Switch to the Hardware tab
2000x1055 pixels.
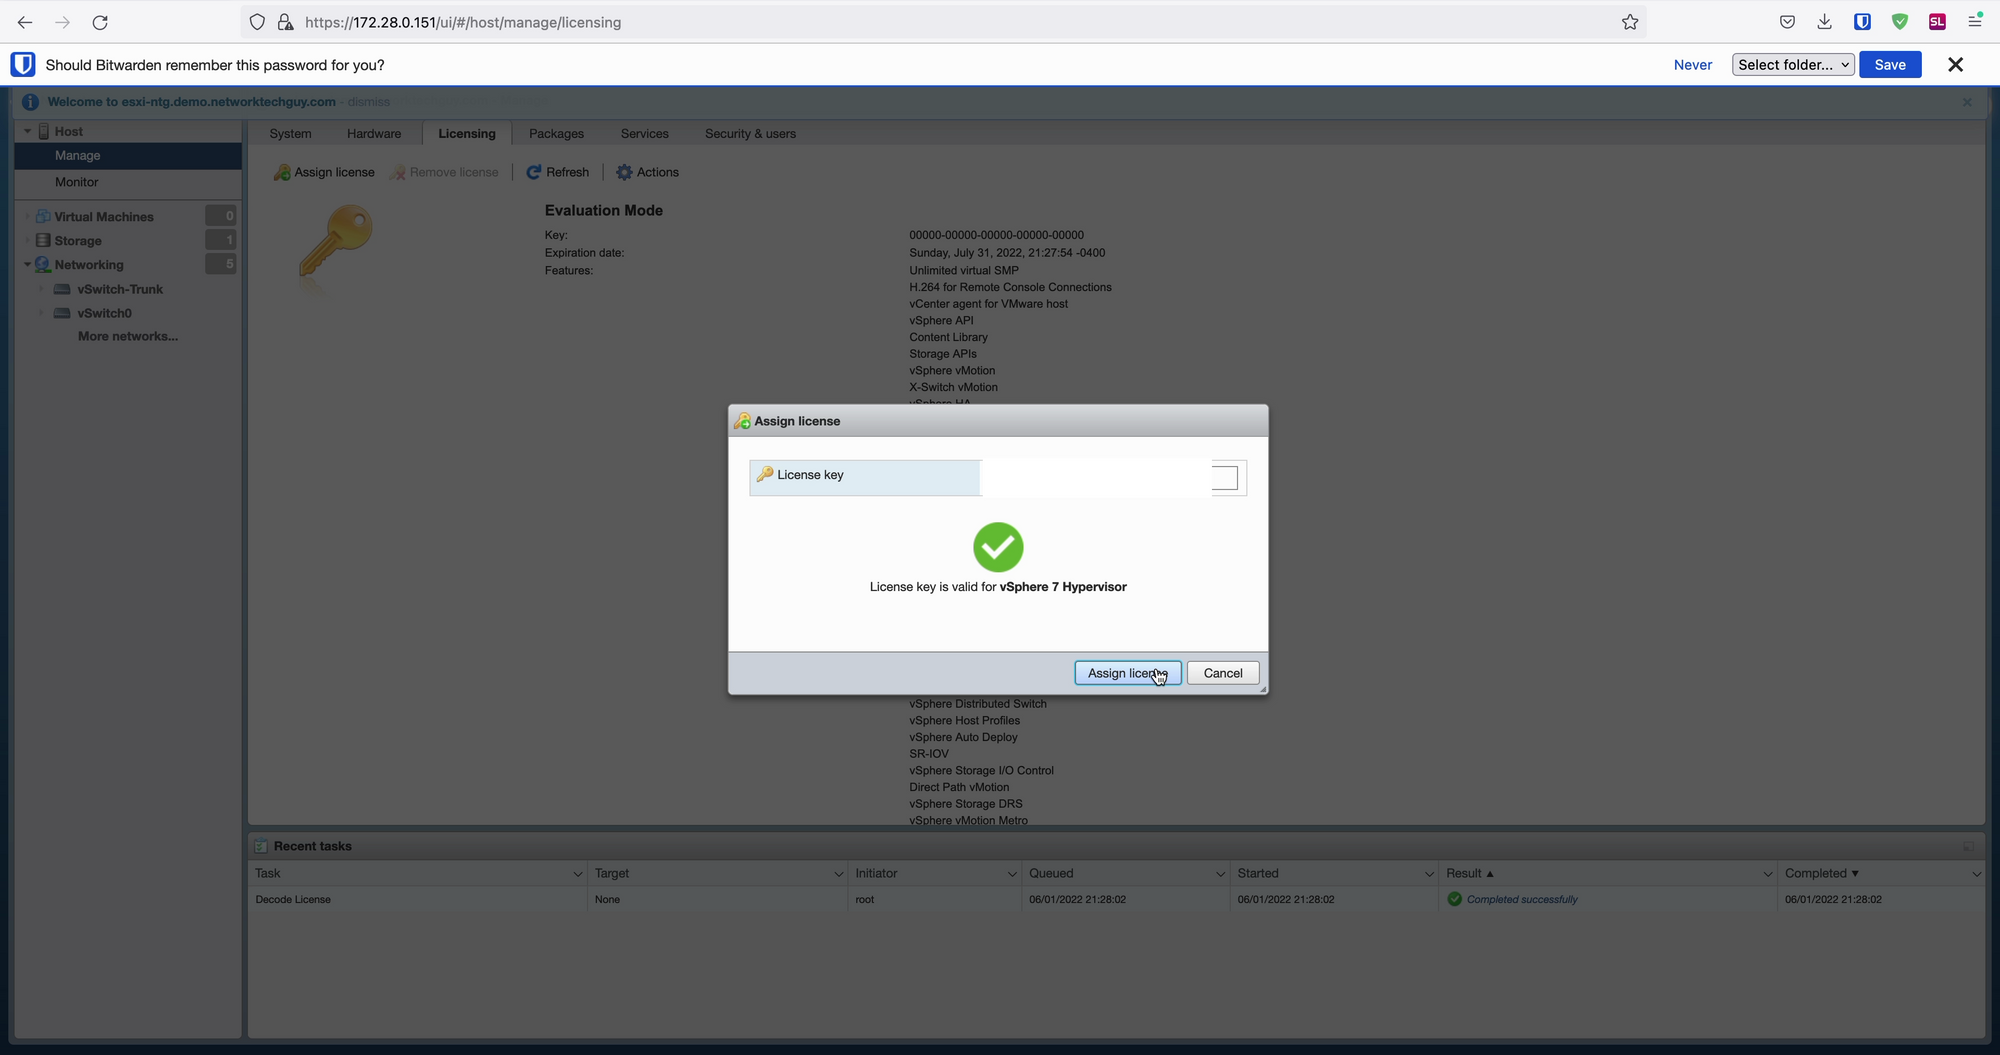click(x=374, y=134)
